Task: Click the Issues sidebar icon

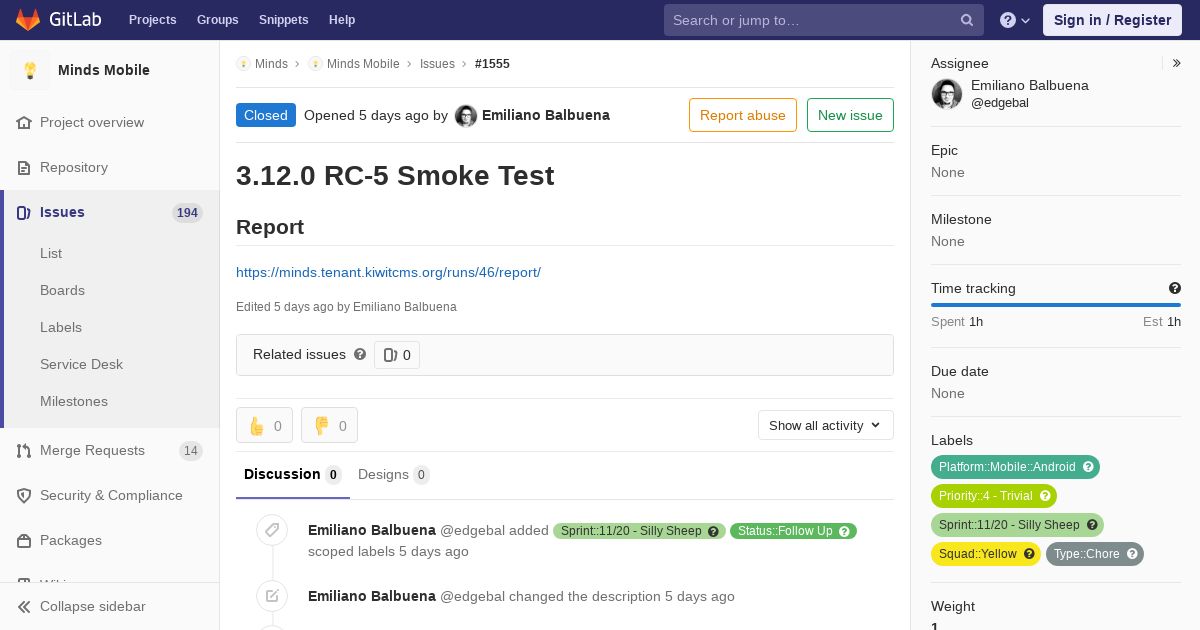Action: point(24,212)
